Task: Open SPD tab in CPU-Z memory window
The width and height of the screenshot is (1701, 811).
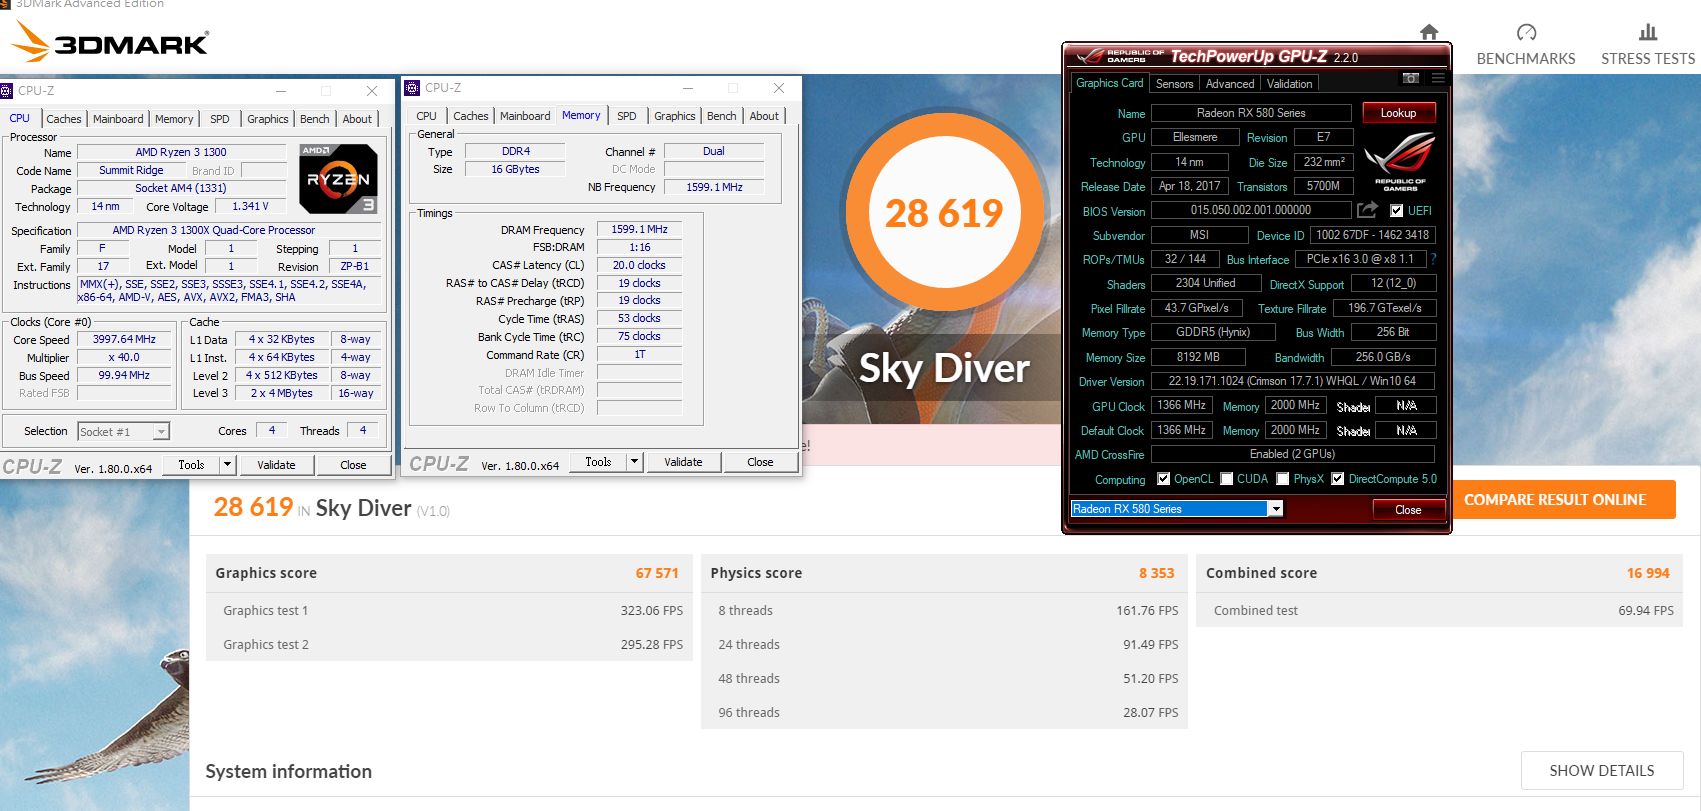Action: pos(627,116)
